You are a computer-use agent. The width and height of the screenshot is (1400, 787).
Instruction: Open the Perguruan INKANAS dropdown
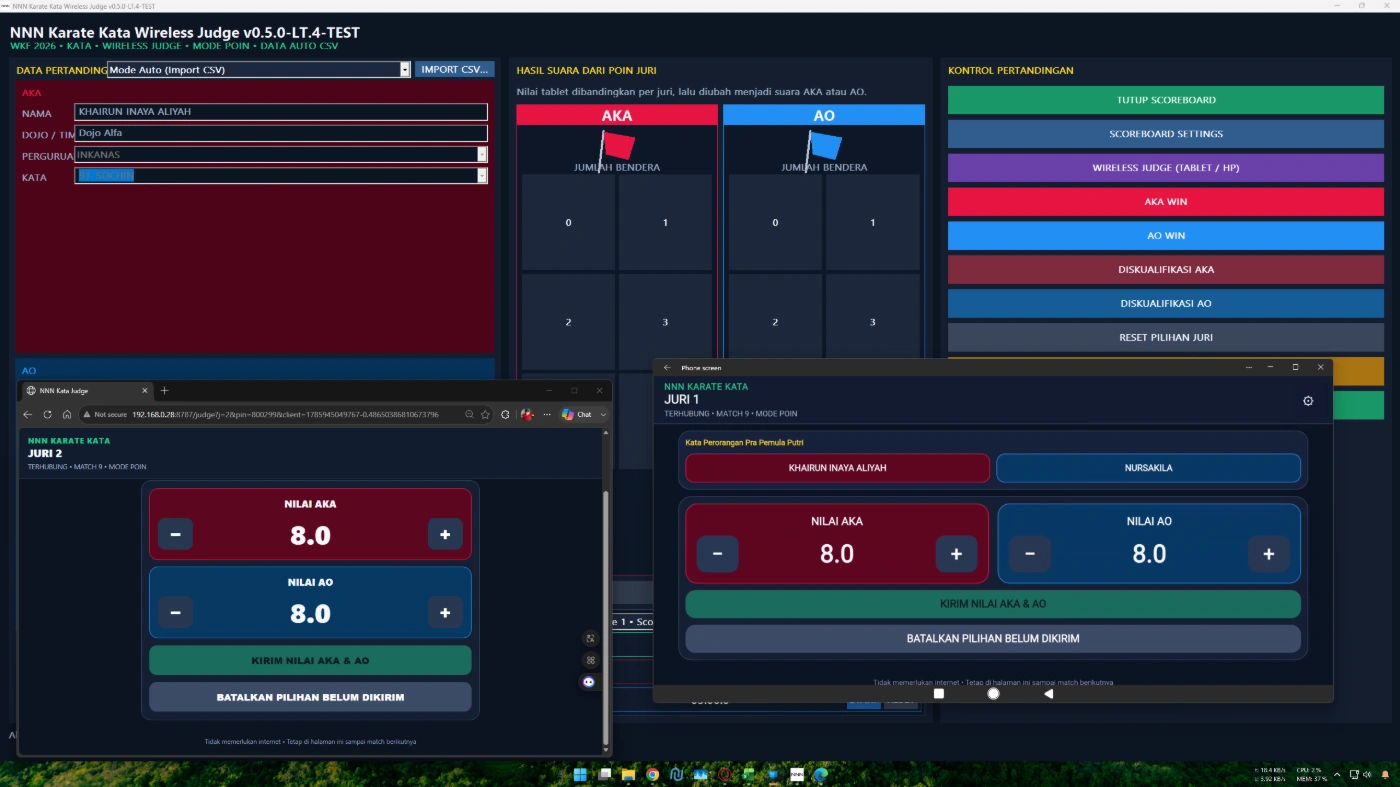coord(482,154)
